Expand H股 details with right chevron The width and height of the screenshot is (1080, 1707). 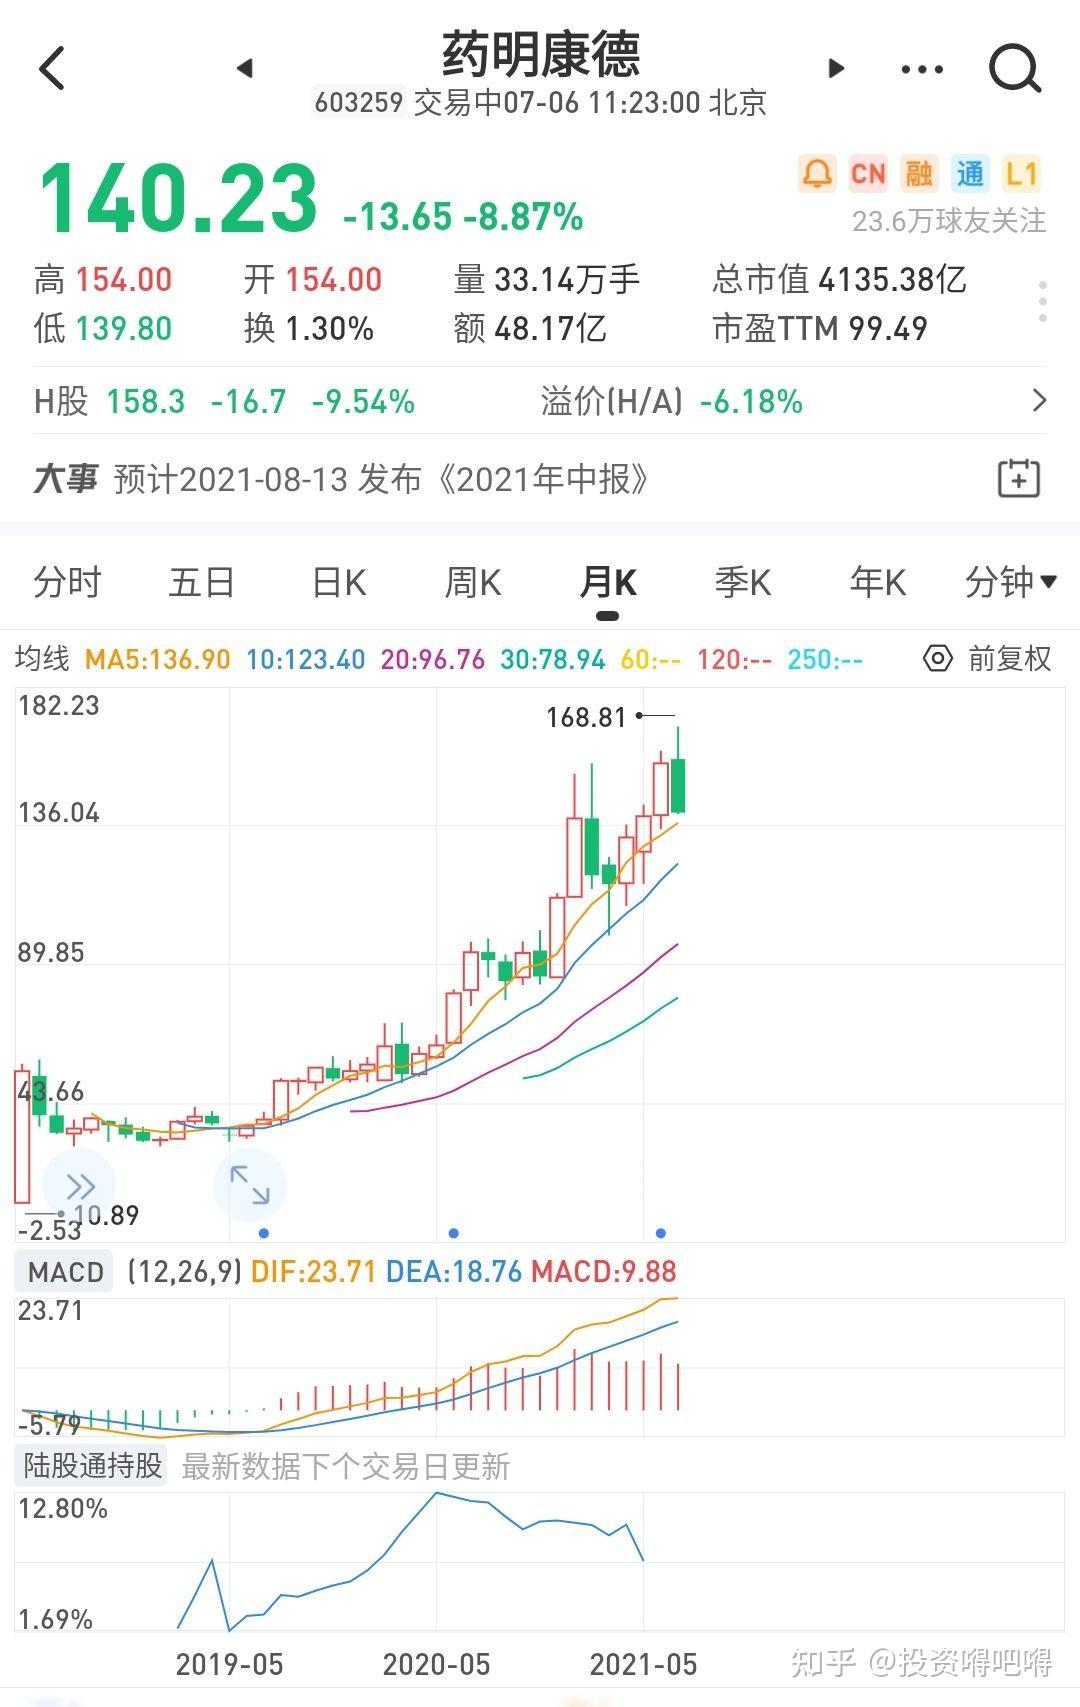1039,402
